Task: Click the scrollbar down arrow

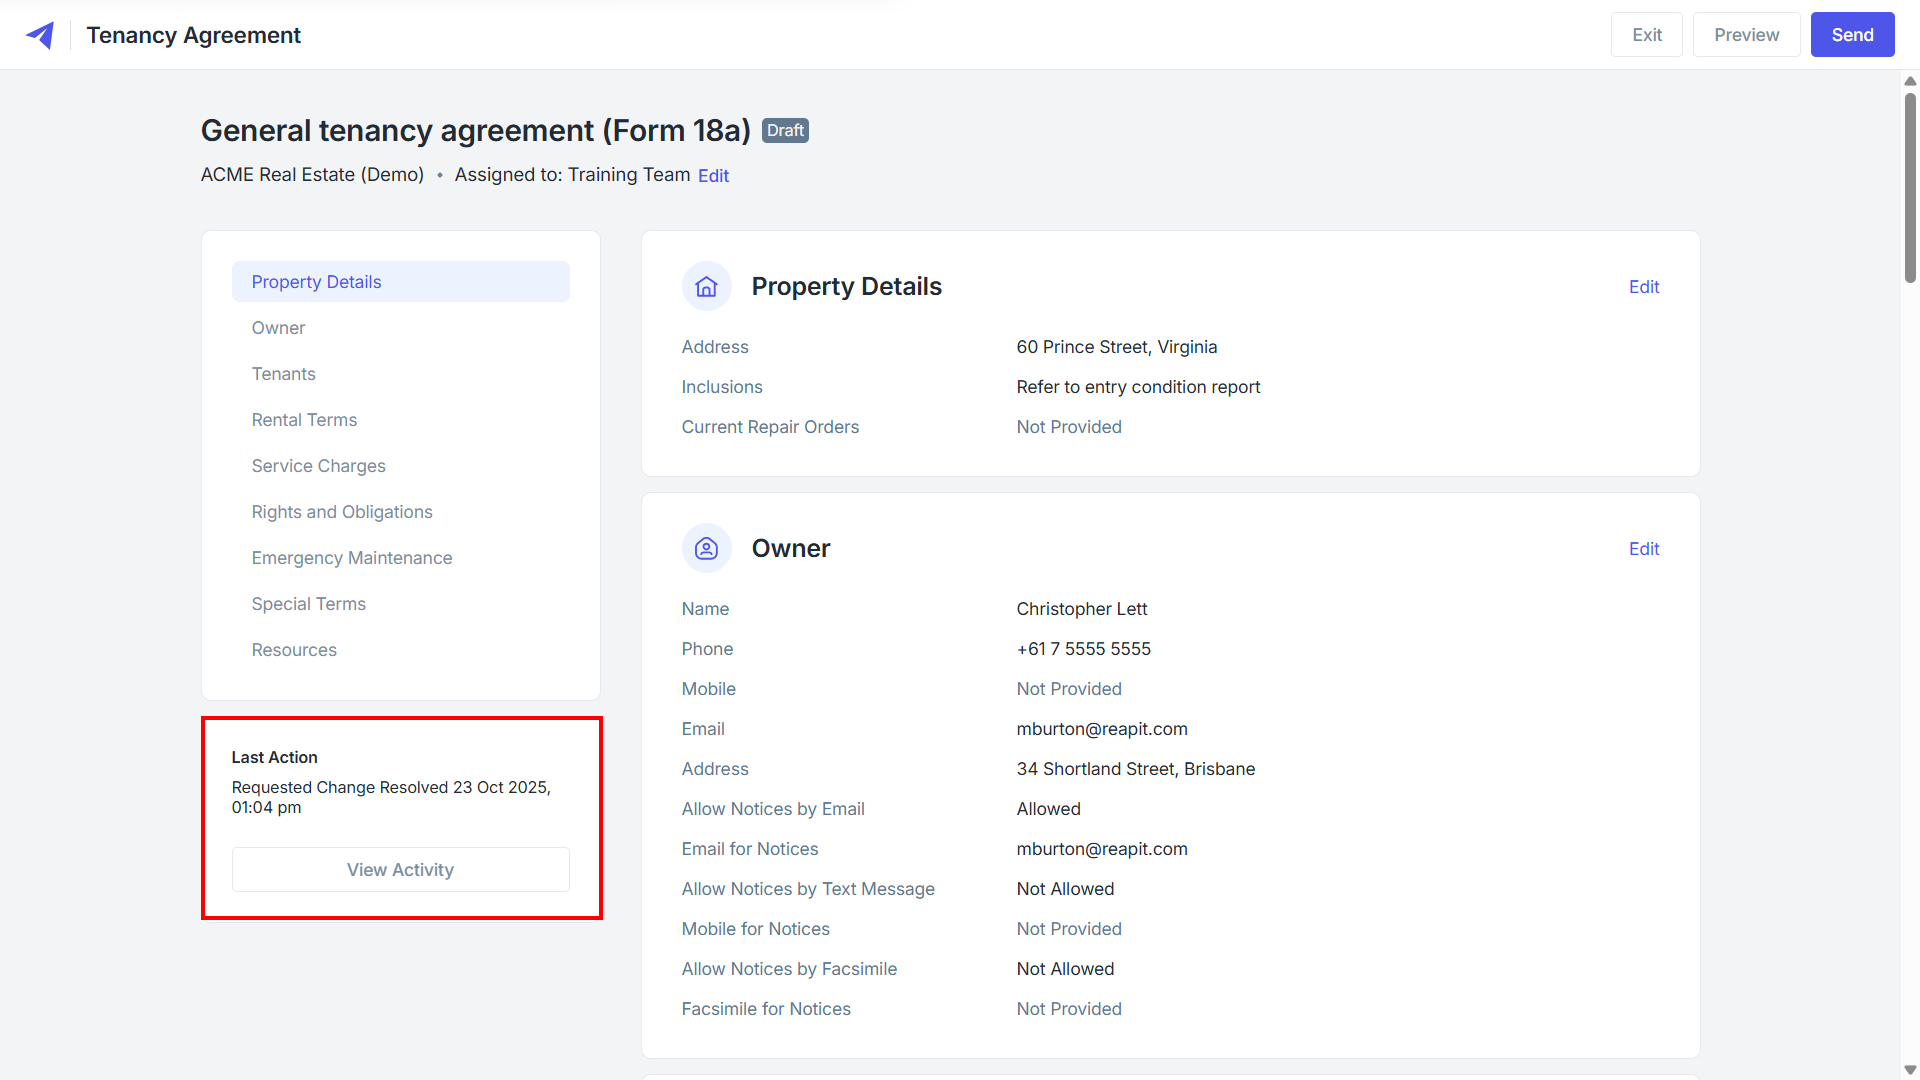Action: [1910, 1070]
